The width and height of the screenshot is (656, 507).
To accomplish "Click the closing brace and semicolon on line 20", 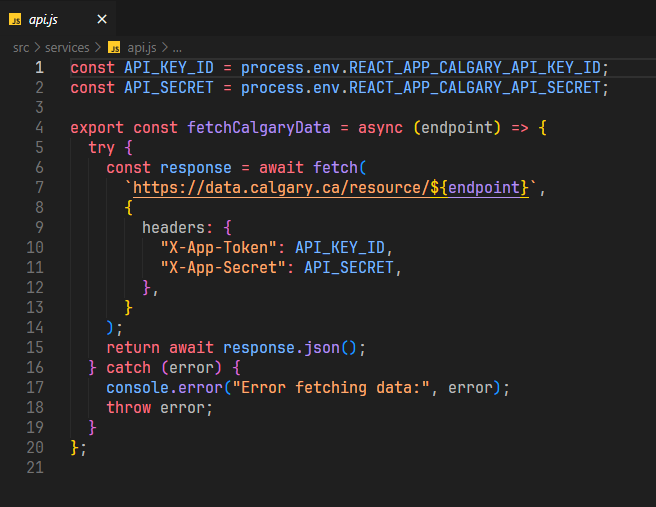I will click(78, 448).
